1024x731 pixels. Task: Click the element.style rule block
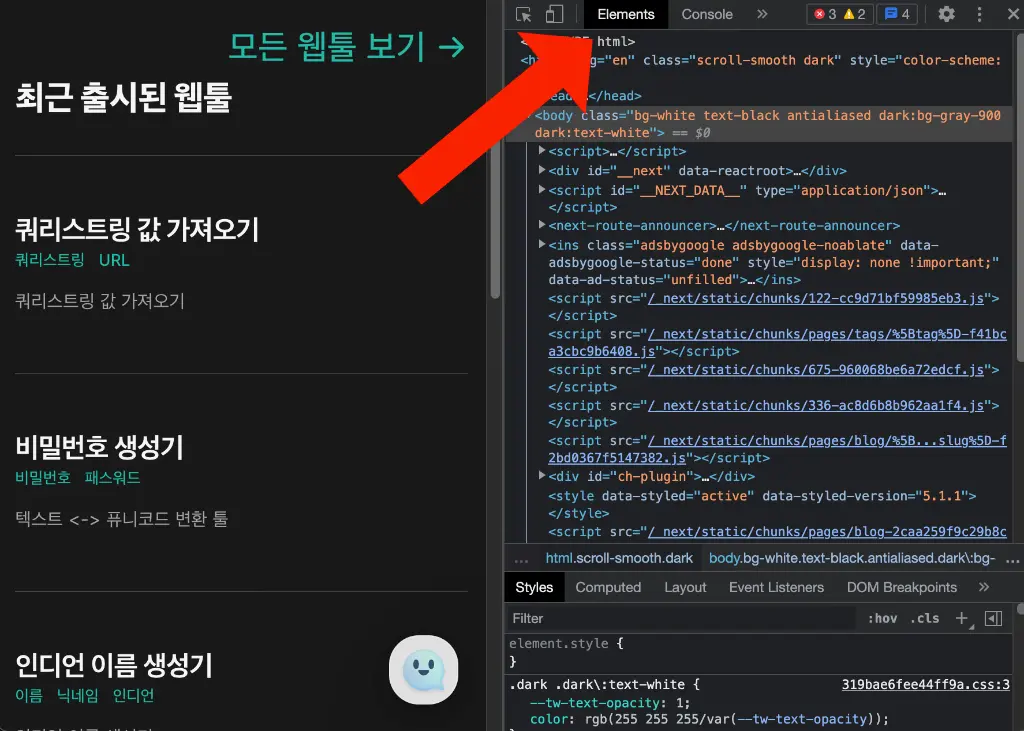(760, 653)
